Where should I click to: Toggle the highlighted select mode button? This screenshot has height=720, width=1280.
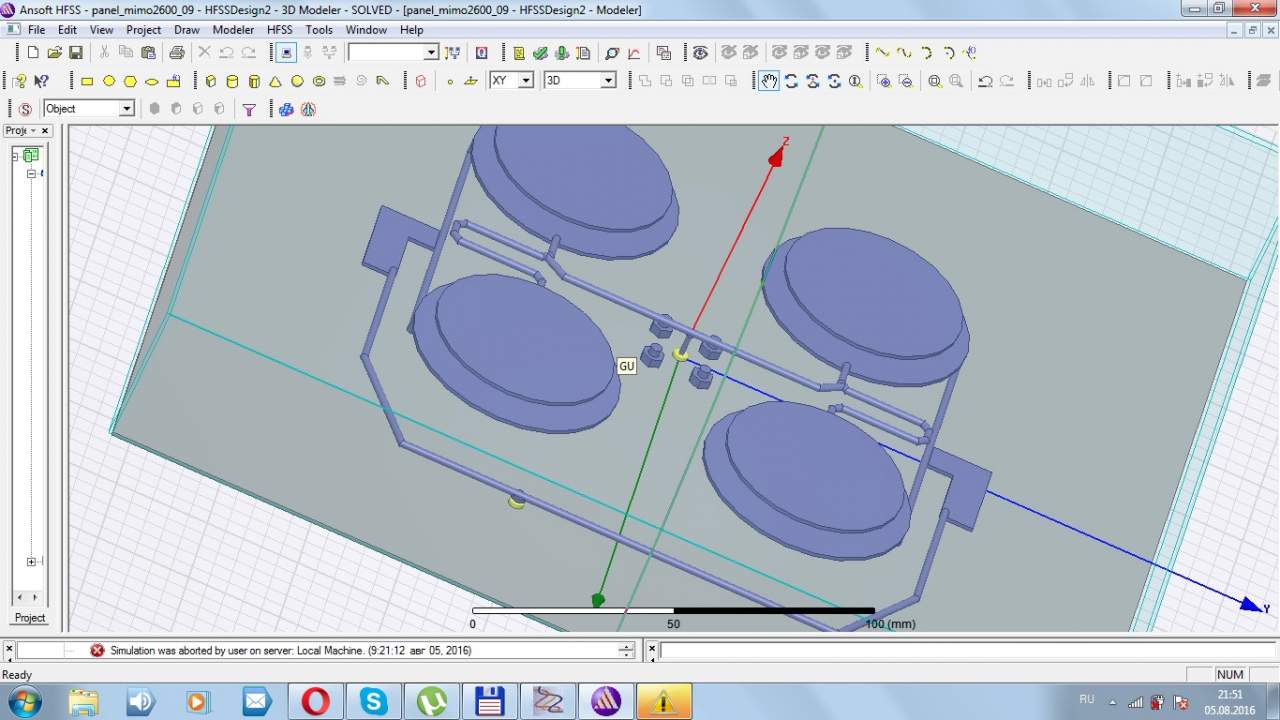coord(286,52)
